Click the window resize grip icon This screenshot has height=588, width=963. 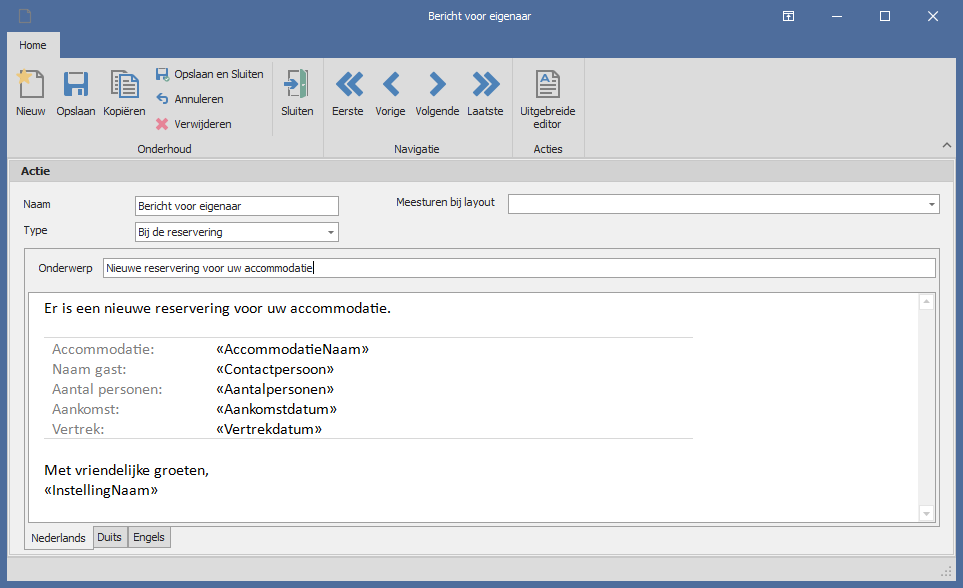(x=946, y=571)
